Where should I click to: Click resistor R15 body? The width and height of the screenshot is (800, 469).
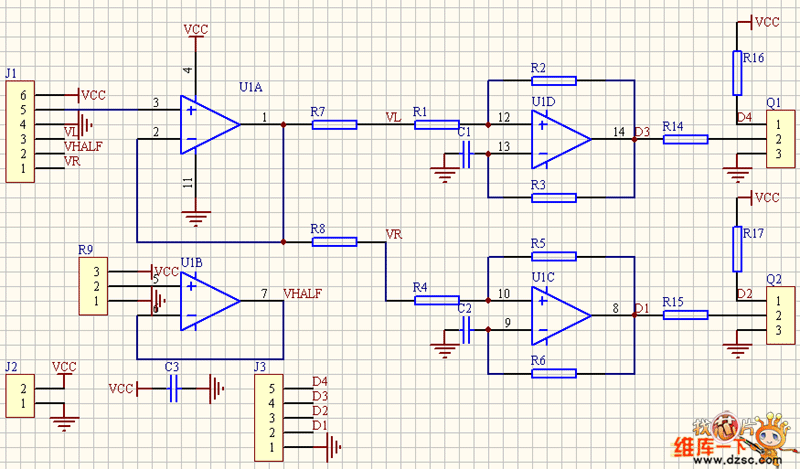coord(685,315)
